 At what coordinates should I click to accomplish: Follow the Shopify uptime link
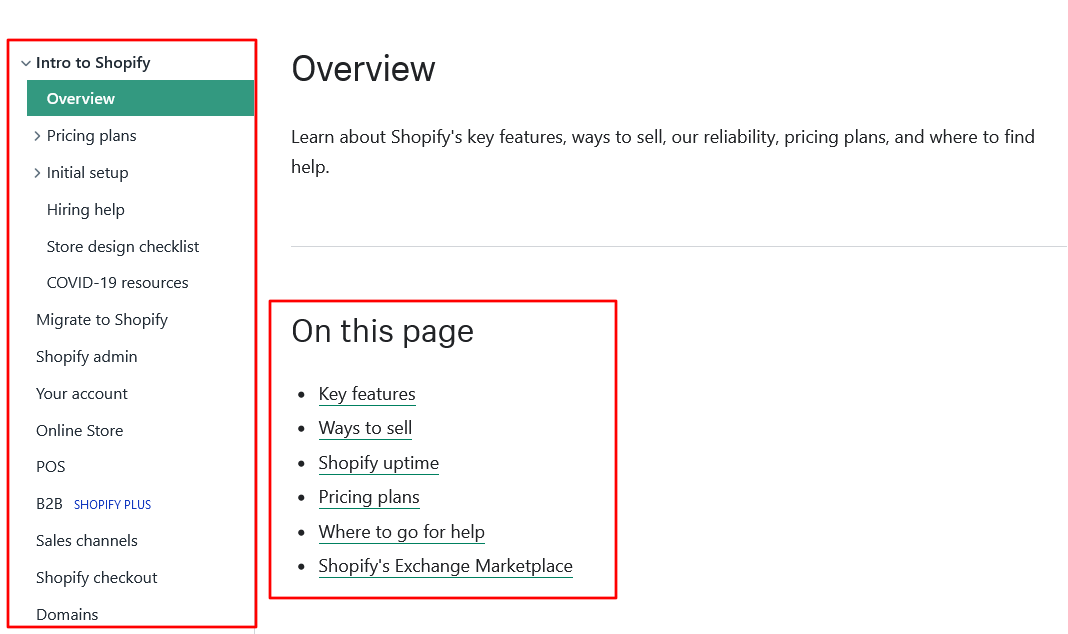pyautogui.click(x=378, y=463)
